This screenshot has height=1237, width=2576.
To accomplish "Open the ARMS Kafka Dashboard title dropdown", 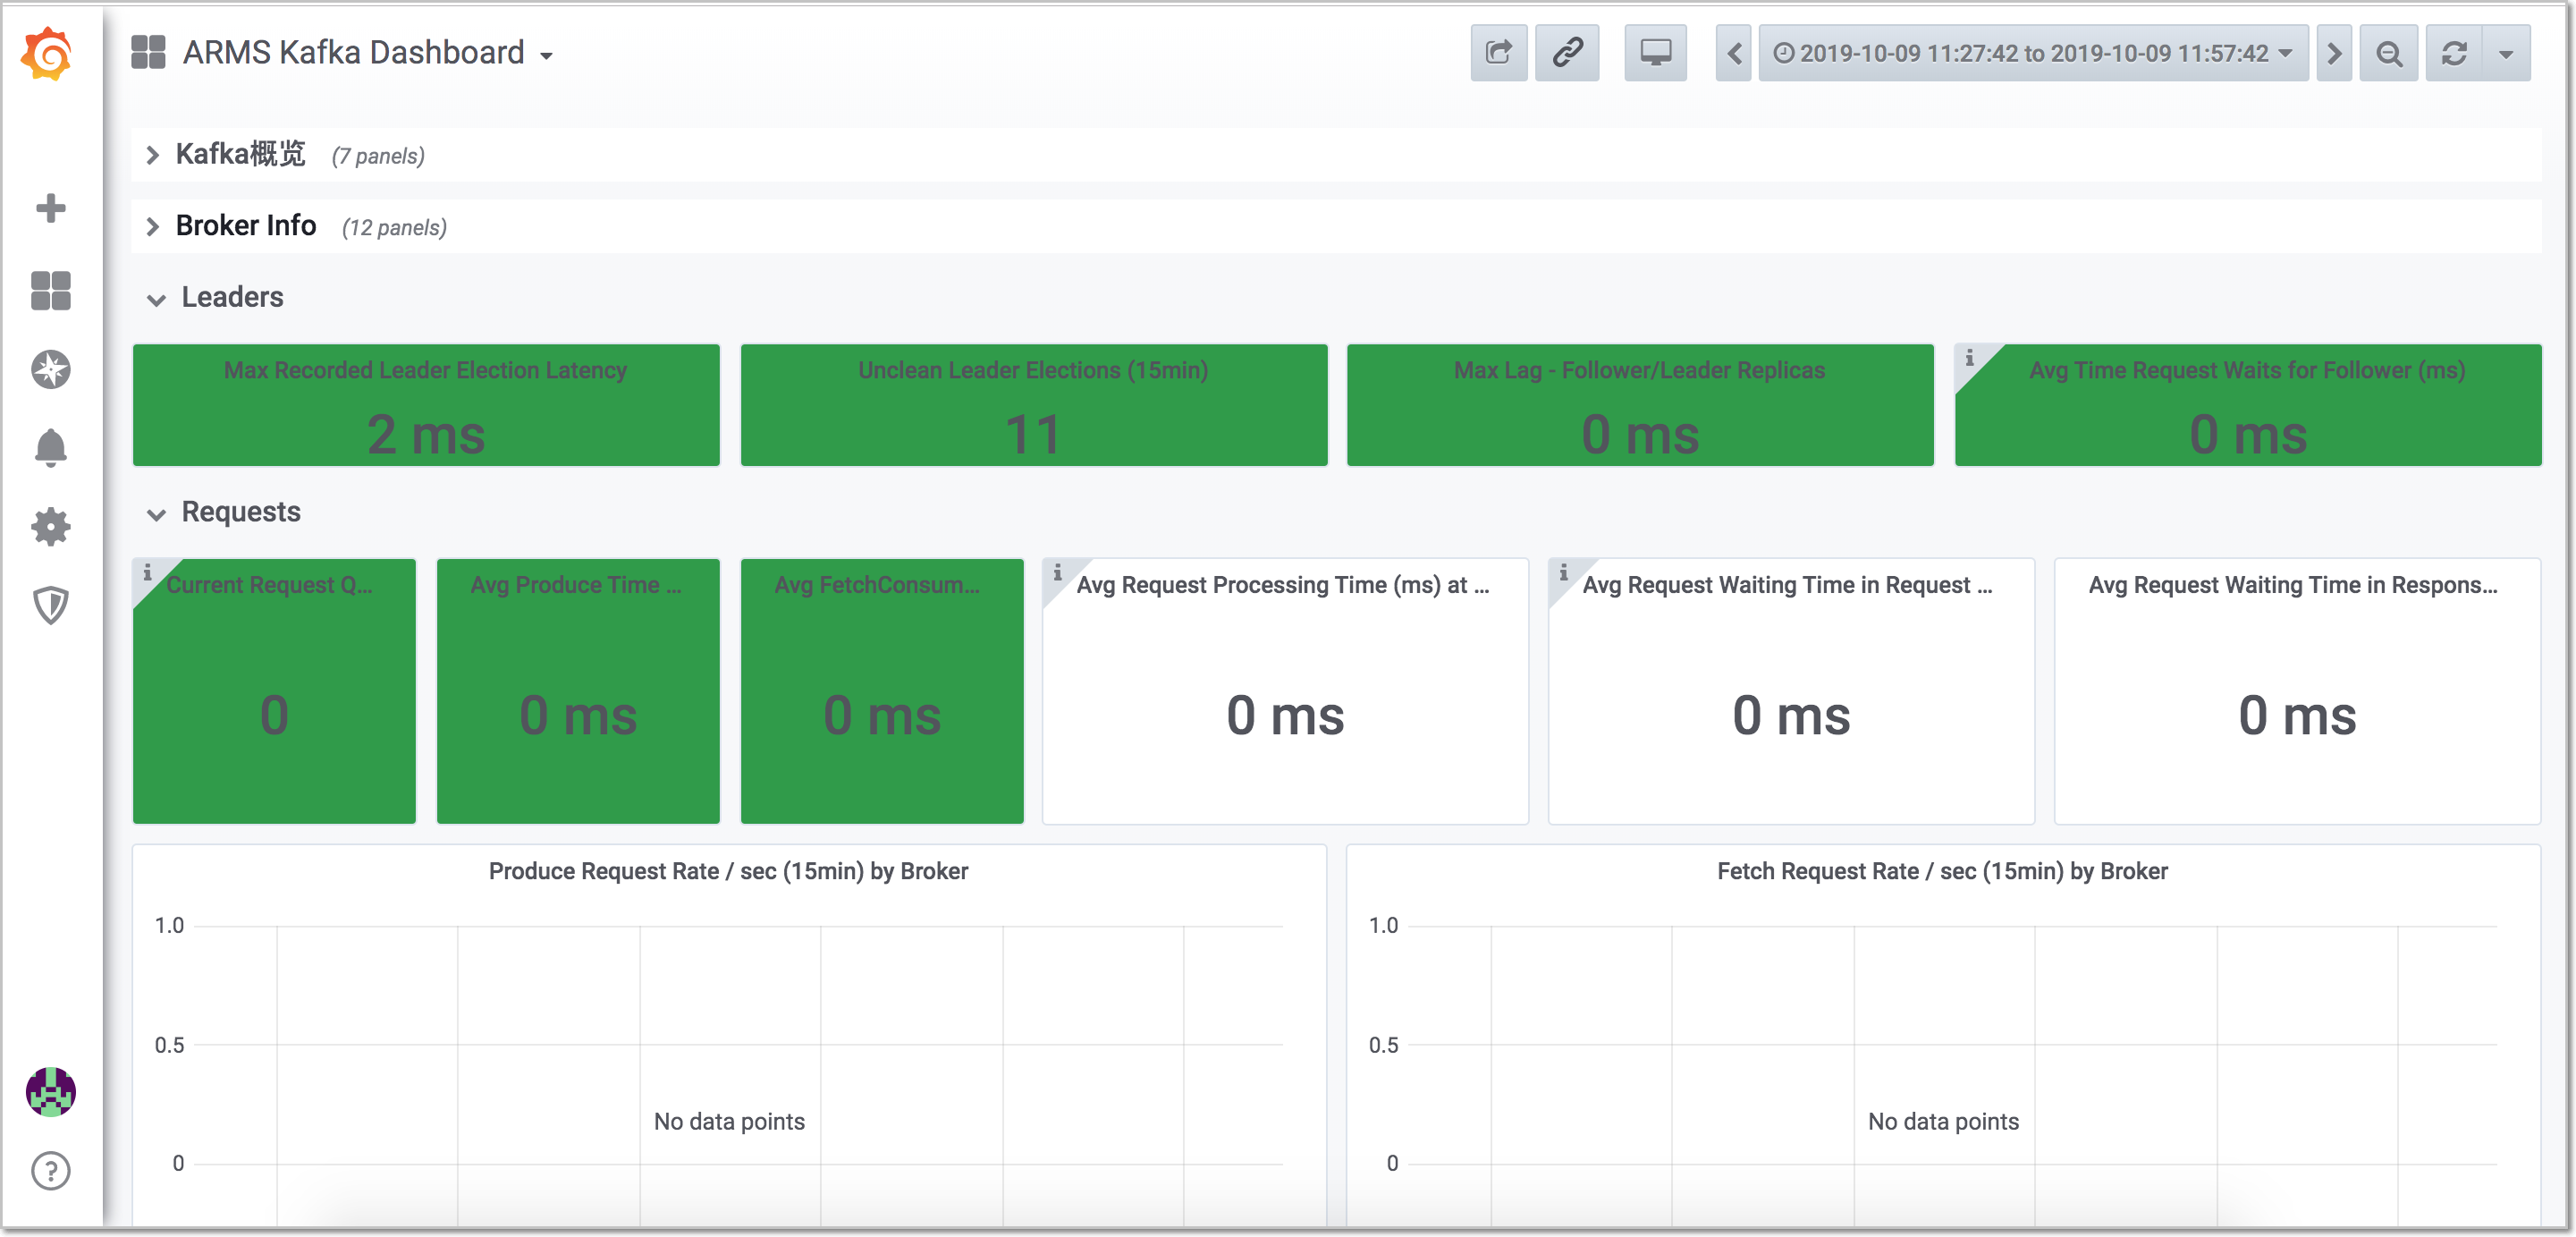I will (x=367, y=52).
